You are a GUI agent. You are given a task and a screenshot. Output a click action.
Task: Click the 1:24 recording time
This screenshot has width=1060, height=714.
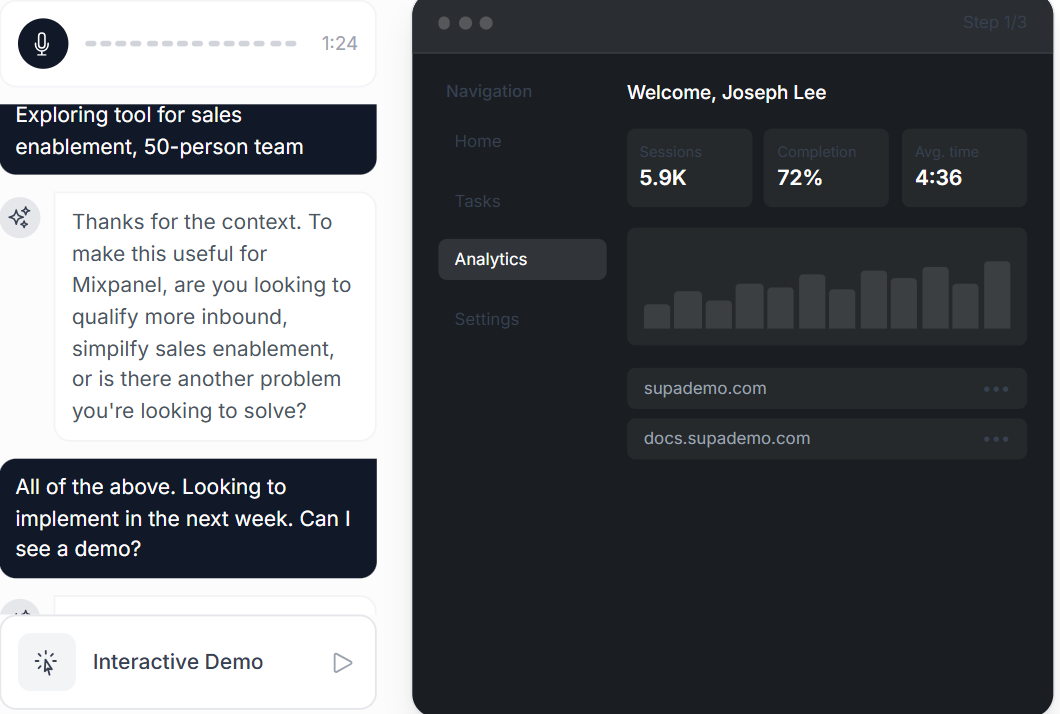click(339, 43)
